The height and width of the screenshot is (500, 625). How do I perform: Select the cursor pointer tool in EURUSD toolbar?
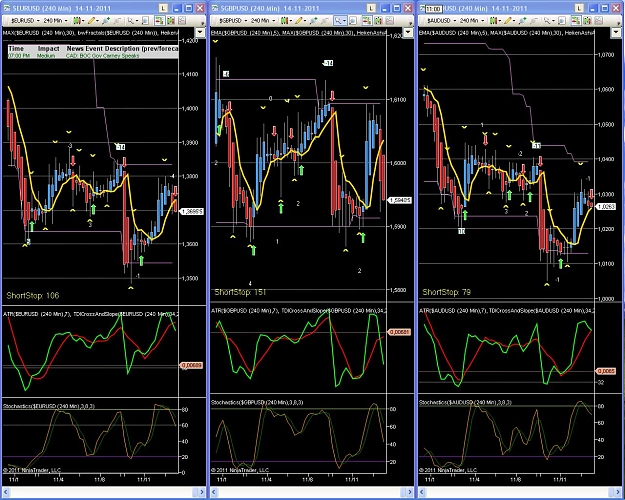(x=132, y=20)
